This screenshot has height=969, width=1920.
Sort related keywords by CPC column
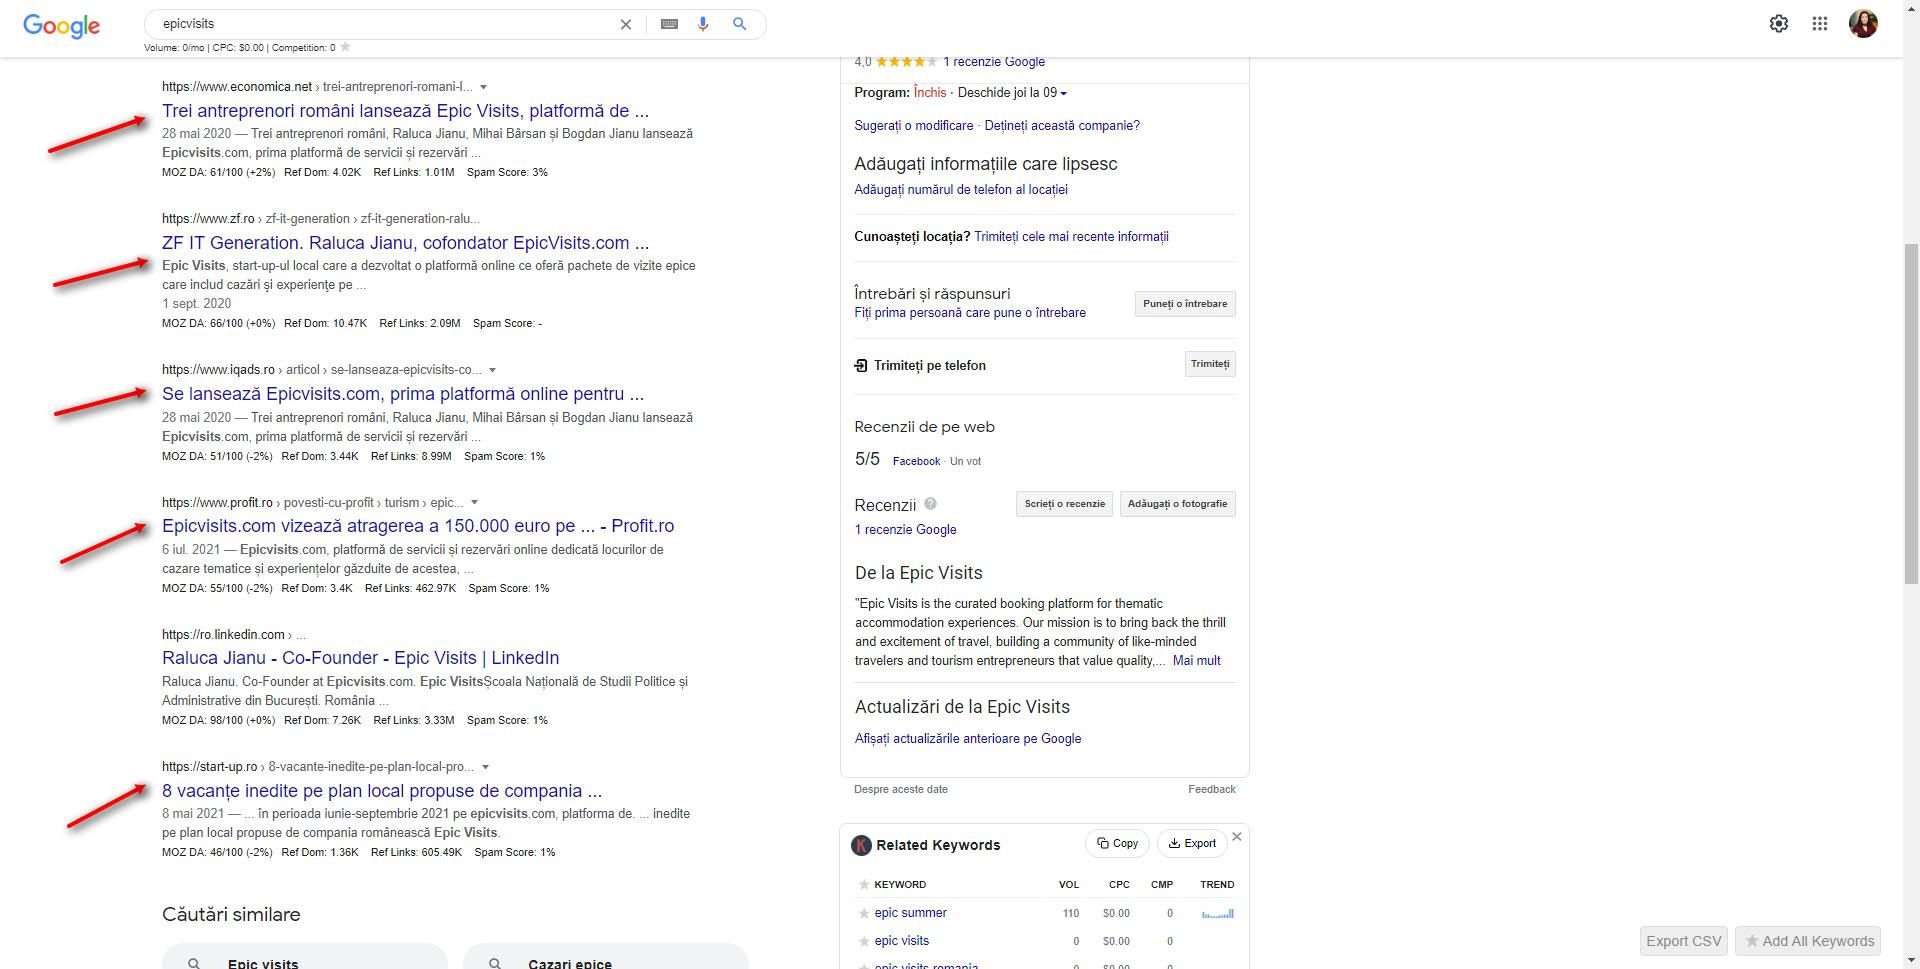[x=1119, y=885]
